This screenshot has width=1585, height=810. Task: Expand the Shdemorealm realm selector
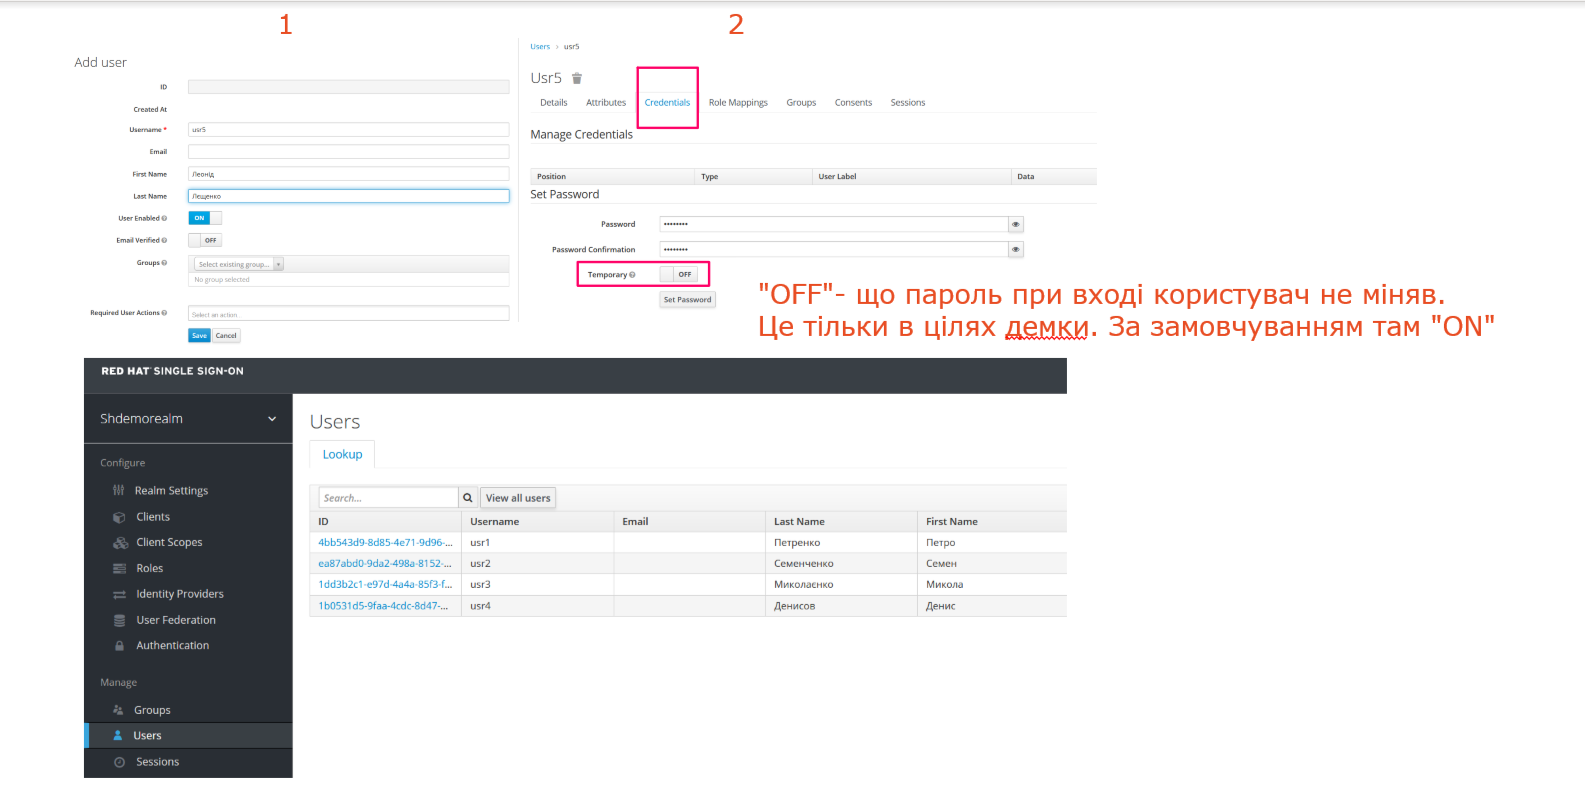272,419
